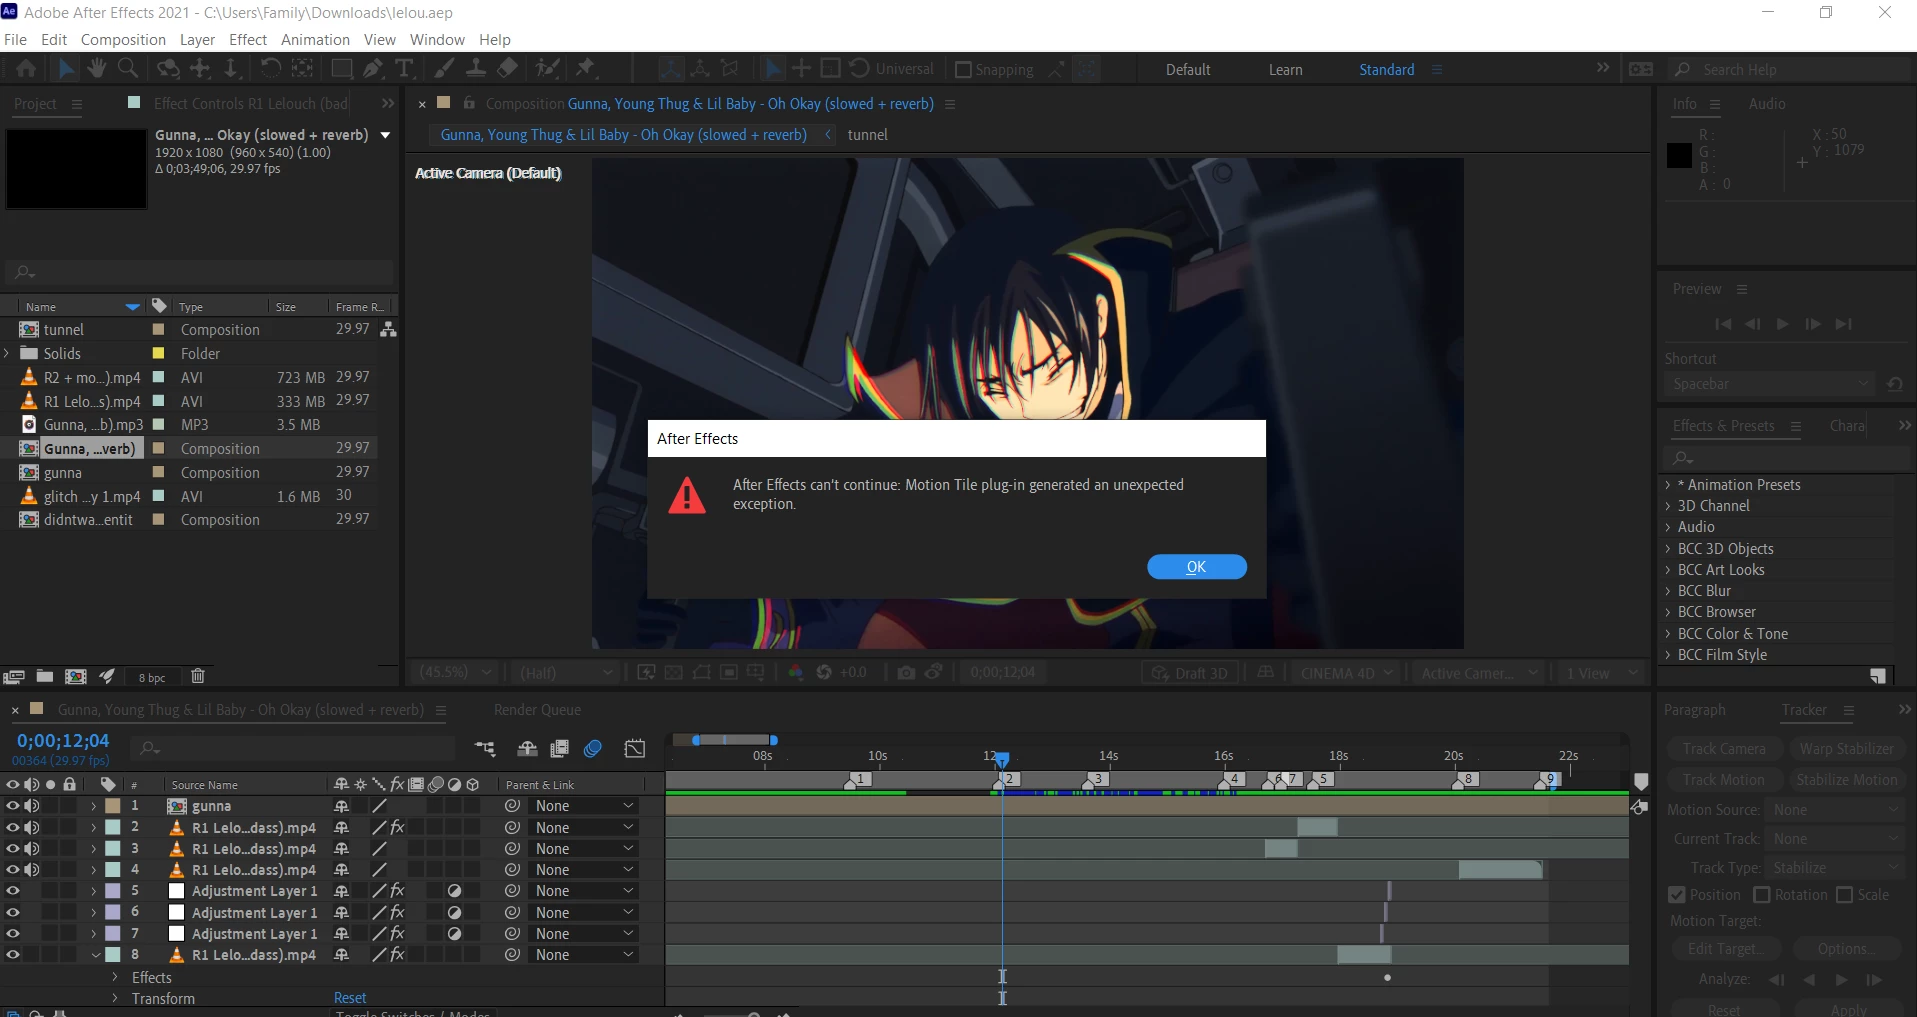Click the trash icon in Project panel

[x=198, y=676]
